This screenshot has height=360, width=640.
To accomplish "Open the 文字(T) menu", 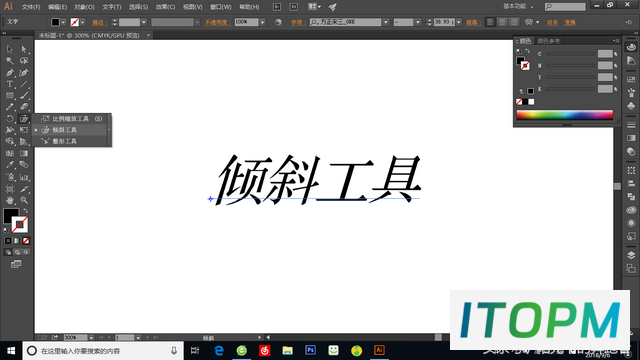I will point(111,7).
